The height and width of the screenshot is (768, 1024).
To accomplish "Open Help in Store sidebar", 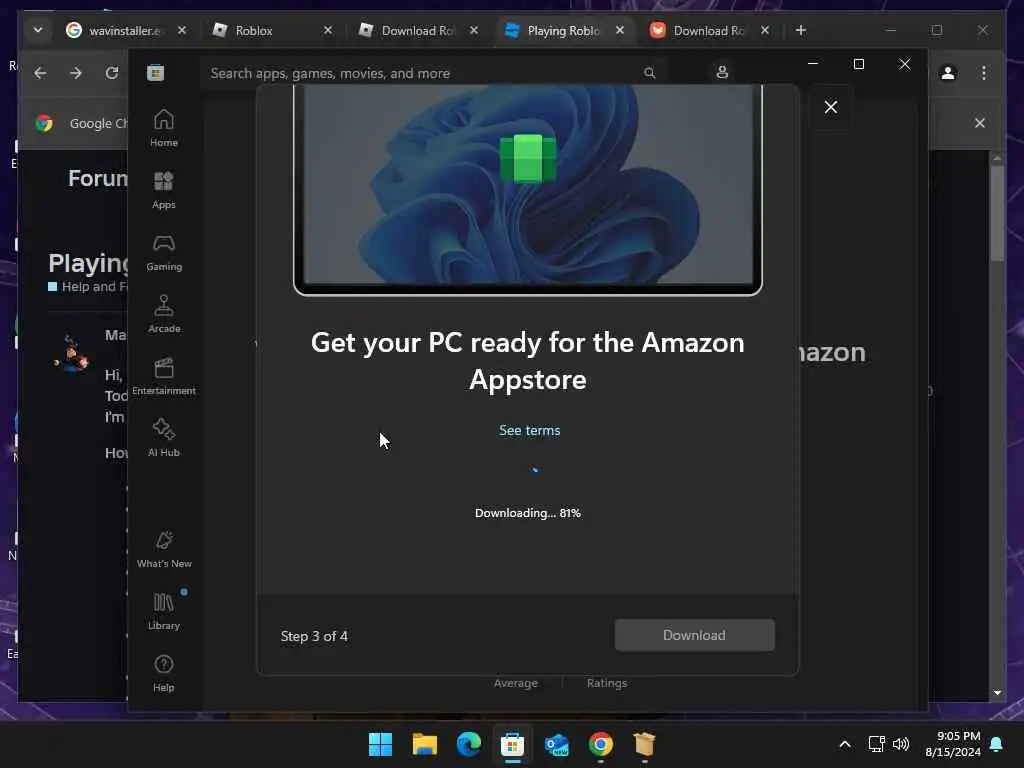I will (163, 674).
